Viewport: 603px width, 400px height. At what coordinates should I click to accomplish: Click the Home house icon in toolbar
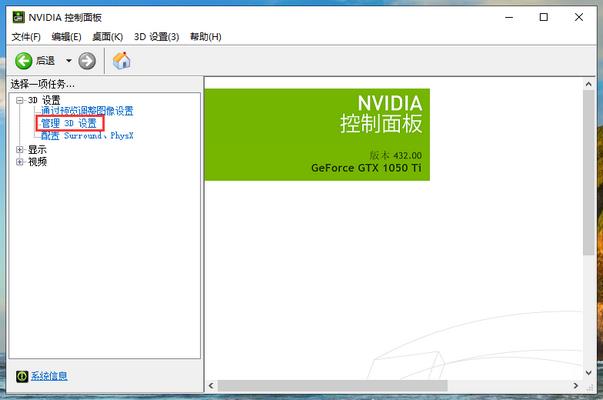[x=122, y=61]
